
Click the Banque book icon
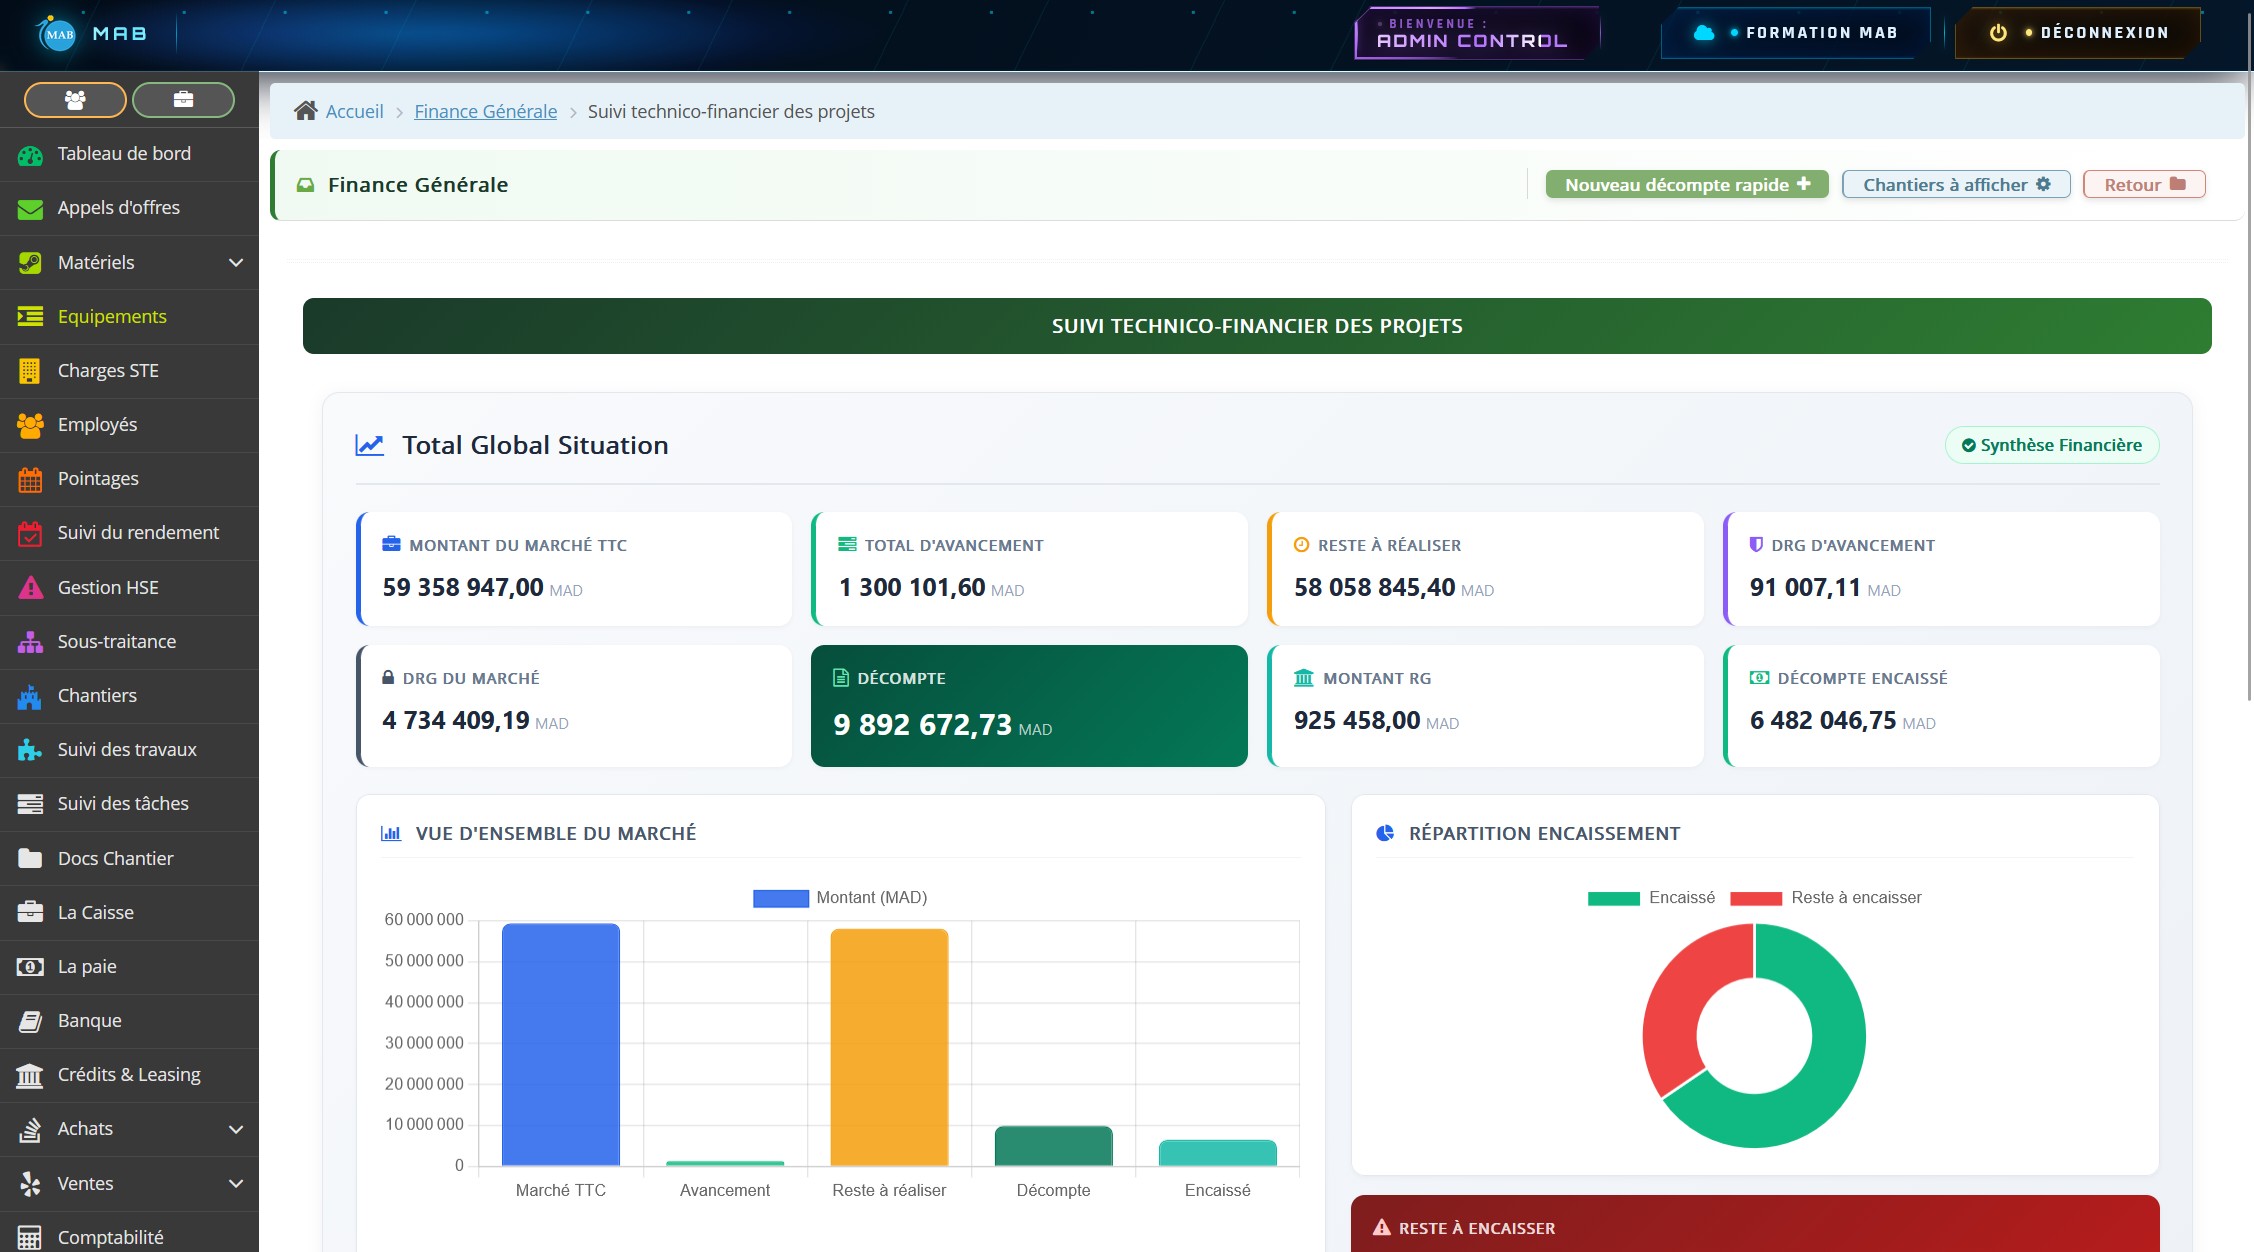(x=30, y=1021)
